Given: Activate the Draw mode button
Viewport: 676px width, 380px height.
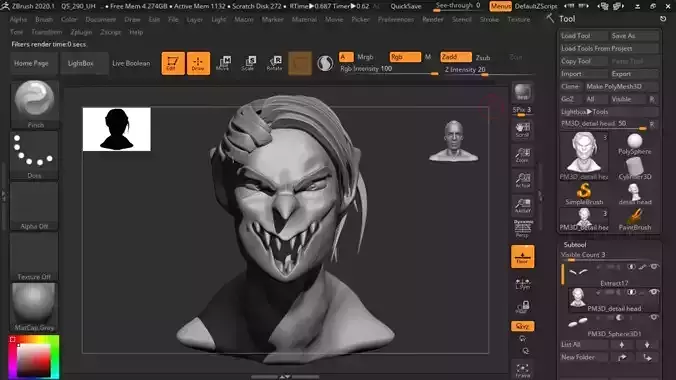Looking at the screenshot, I should tap(198, 63).
